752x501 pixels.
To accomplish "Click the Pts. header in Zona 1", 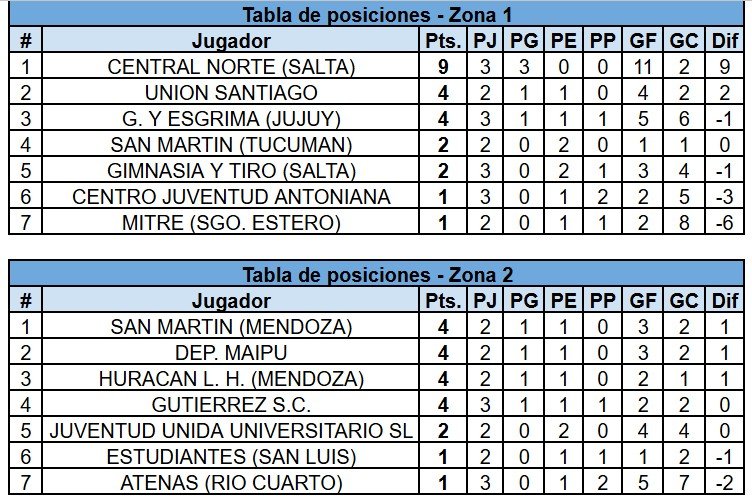I will (443, 40).
